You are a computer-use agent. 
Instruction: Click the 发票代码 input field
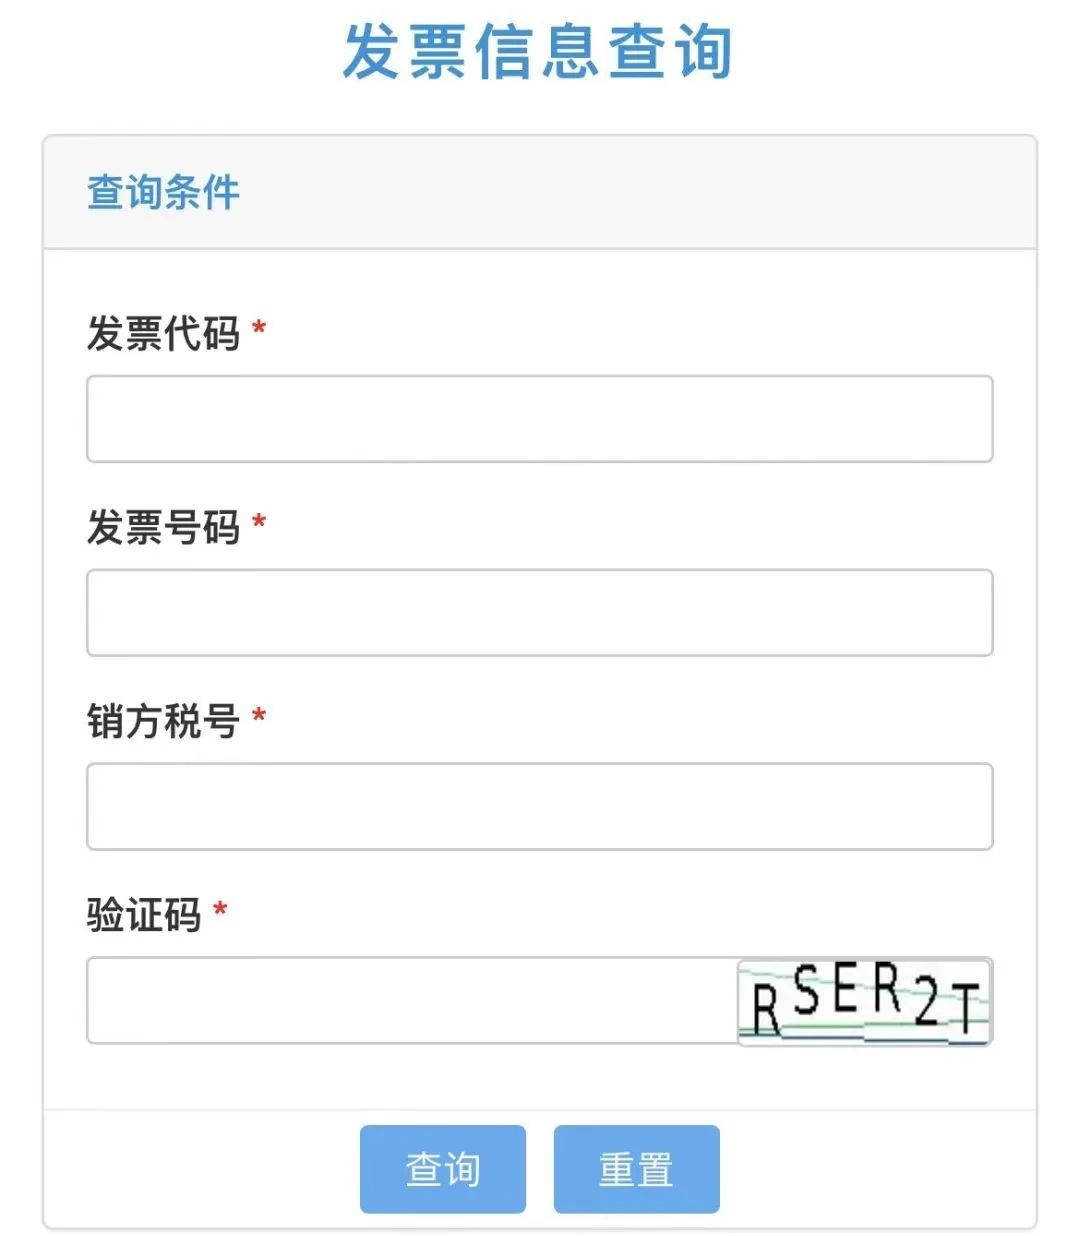(x=539, y=419)
